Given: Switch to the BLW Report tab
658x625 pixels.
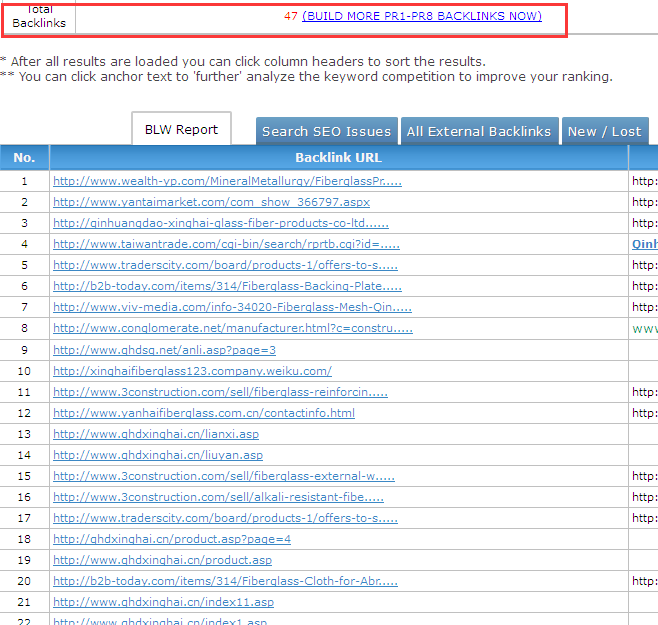Looking at the screenshot, I should tap(181, 130).
